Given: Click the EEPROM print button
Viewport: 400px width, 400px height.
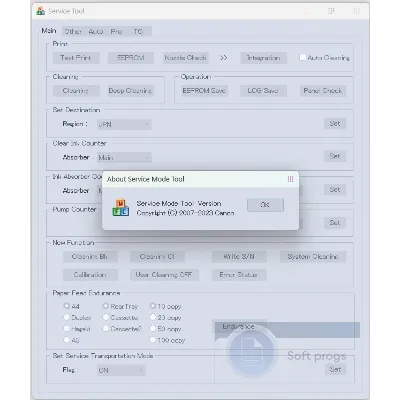Looking at the screenshot, I should tap(131, 58).
